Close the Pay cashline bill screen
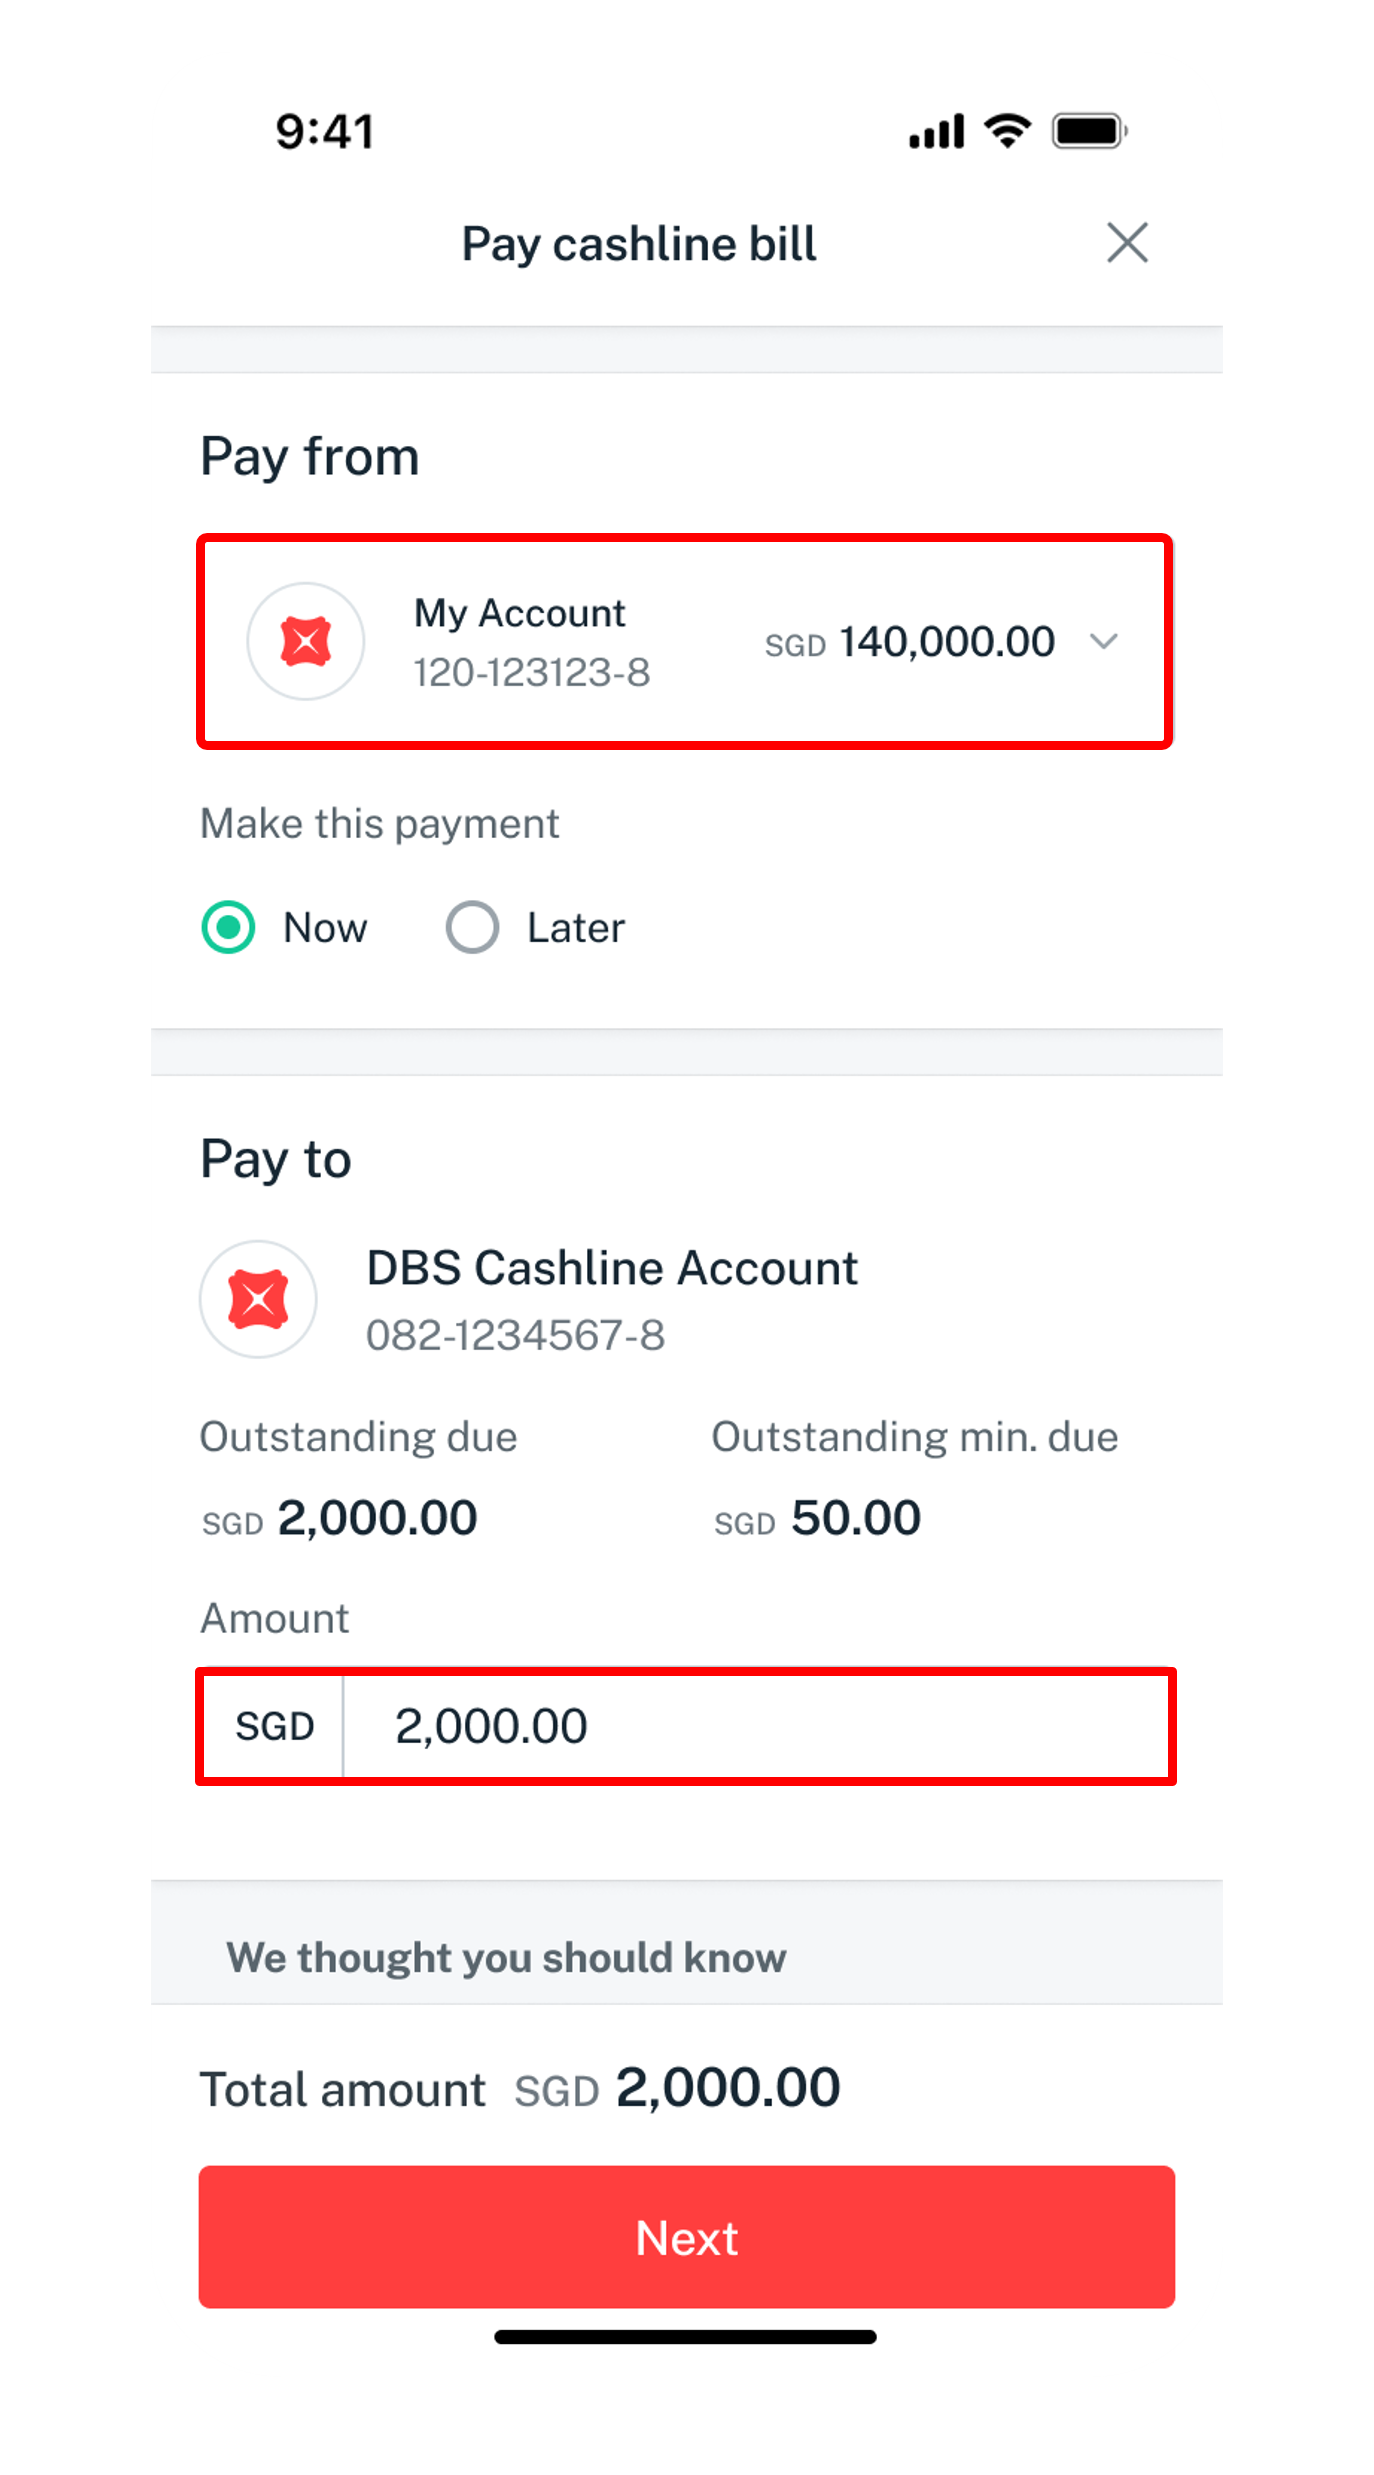 point(1126,242)
